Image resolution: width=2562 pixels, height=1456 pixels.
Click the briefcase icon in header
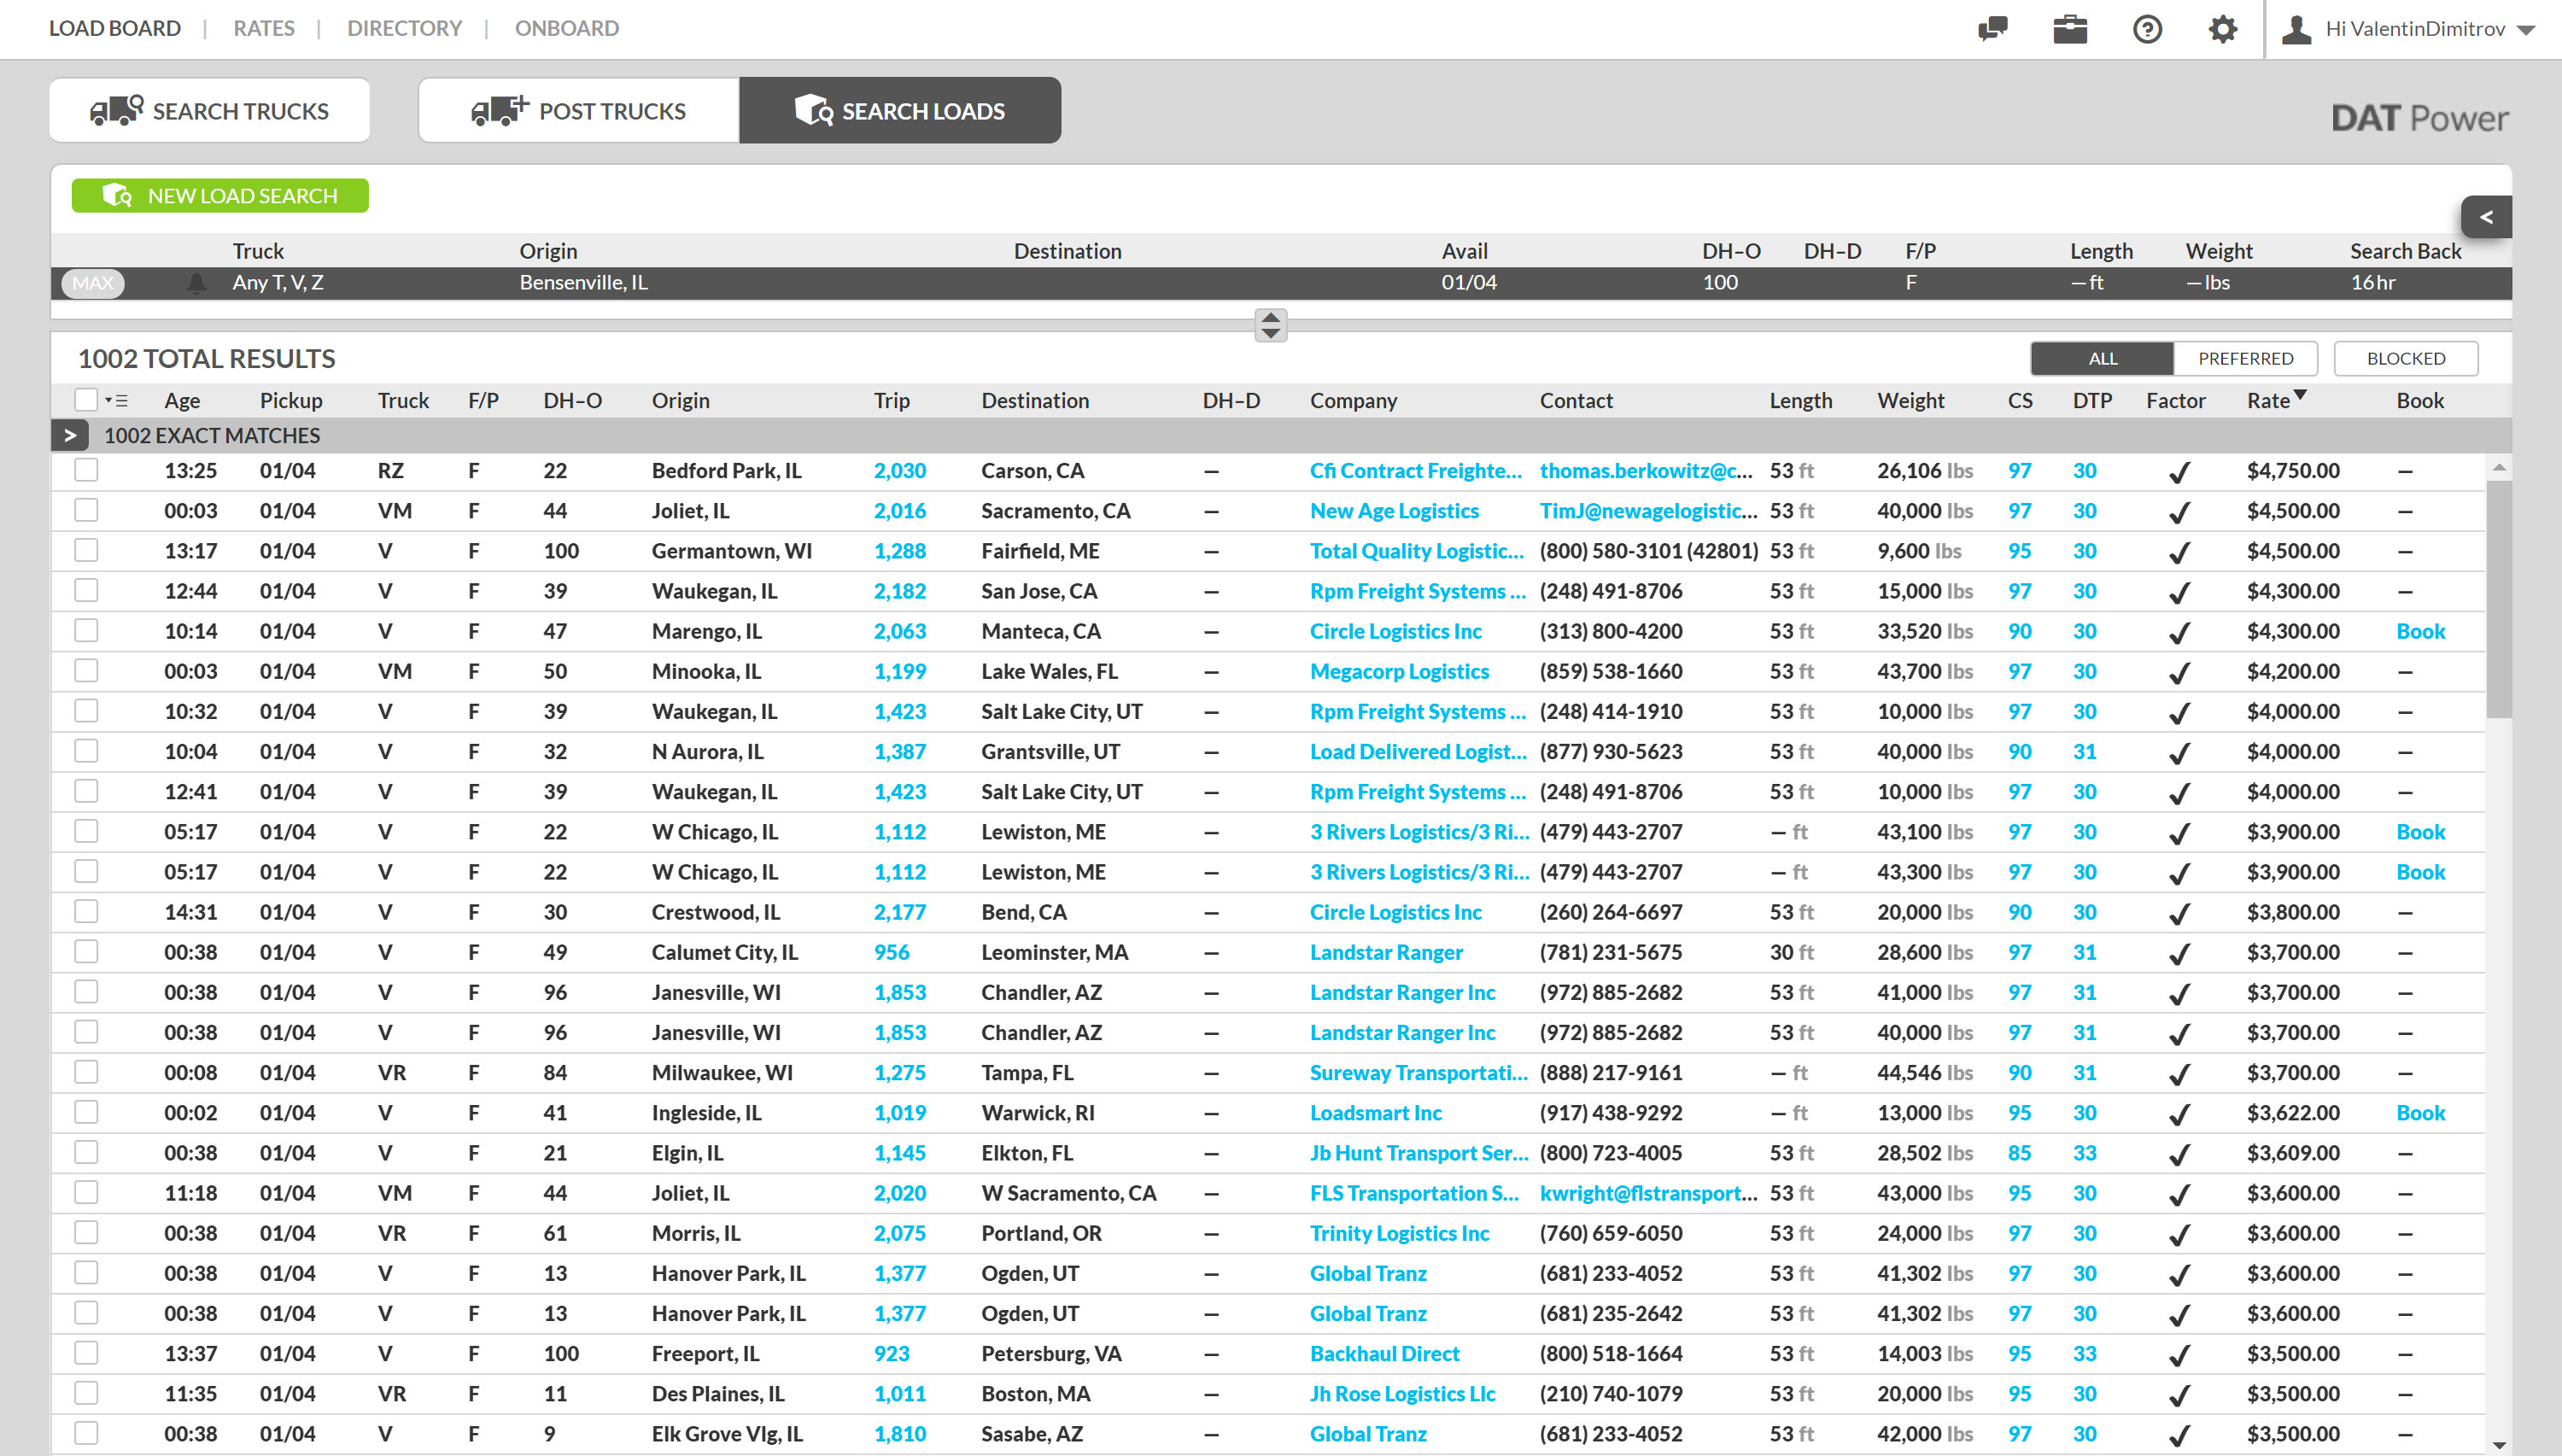tap(2069, 28)
